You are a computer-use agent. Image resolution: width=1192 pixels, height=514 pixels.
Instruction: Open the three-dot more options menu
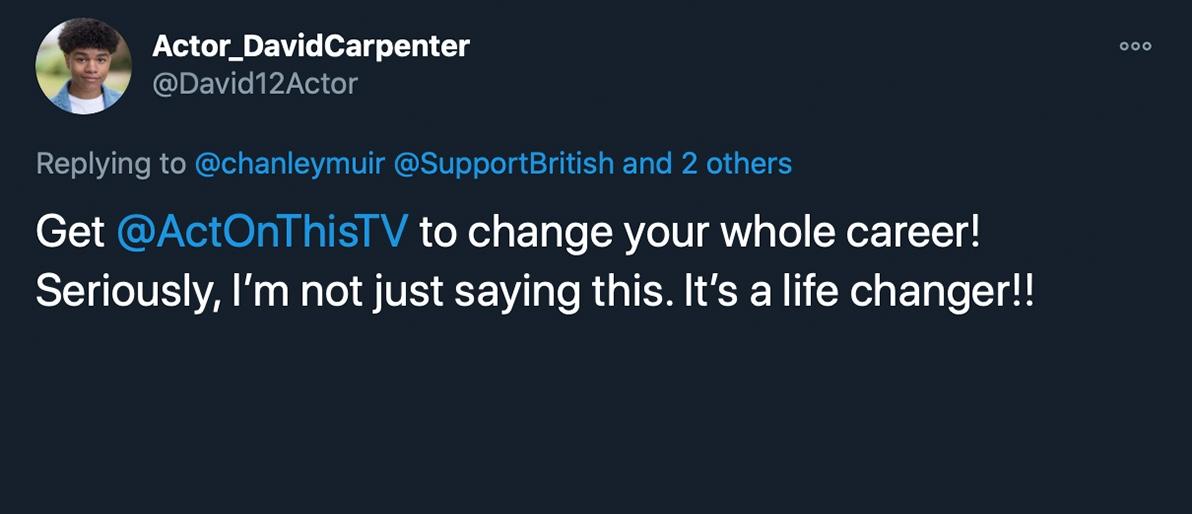pyautogui.click(x=1135, y=46)
